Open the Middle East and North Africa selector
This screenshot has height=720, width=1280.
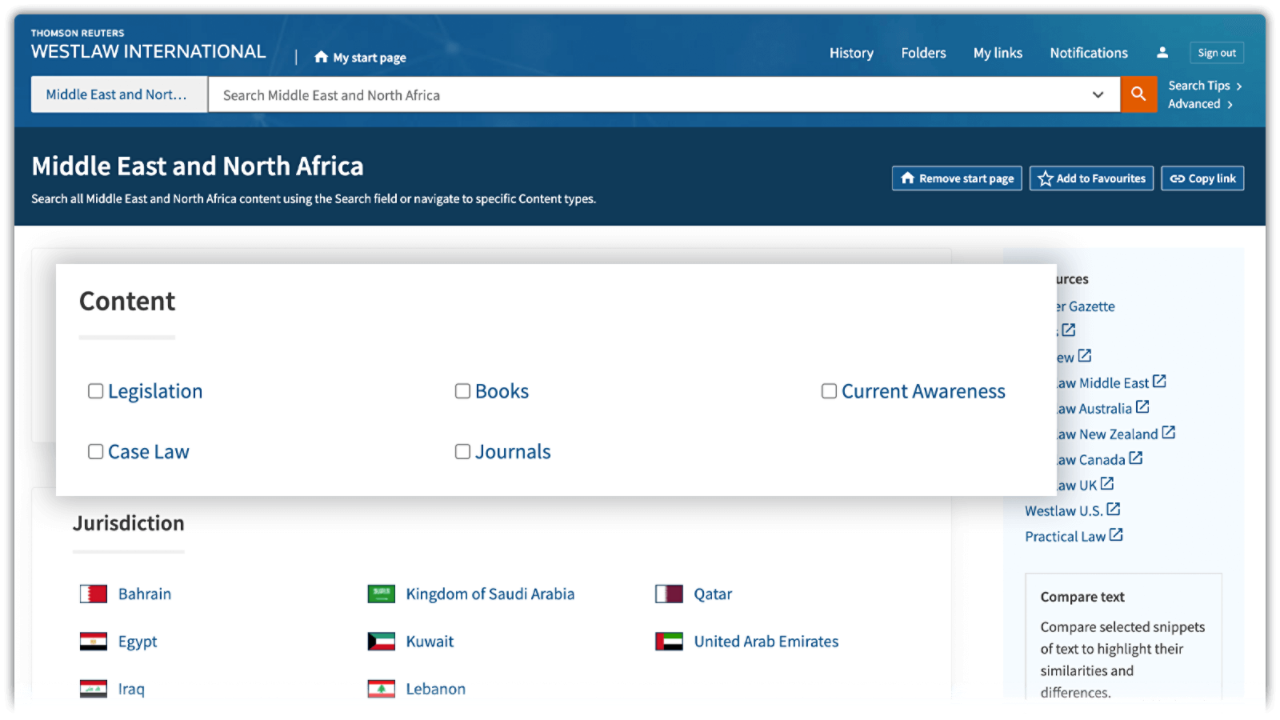[x=118, y=95]
